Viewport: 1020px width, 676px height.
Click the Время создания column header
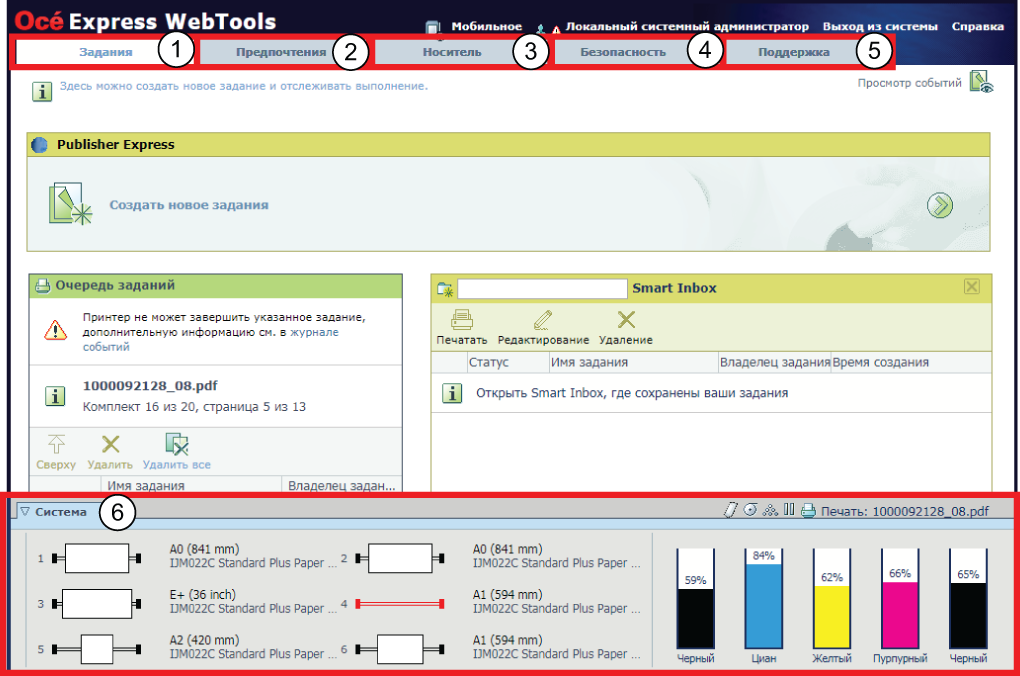(881, 362)
